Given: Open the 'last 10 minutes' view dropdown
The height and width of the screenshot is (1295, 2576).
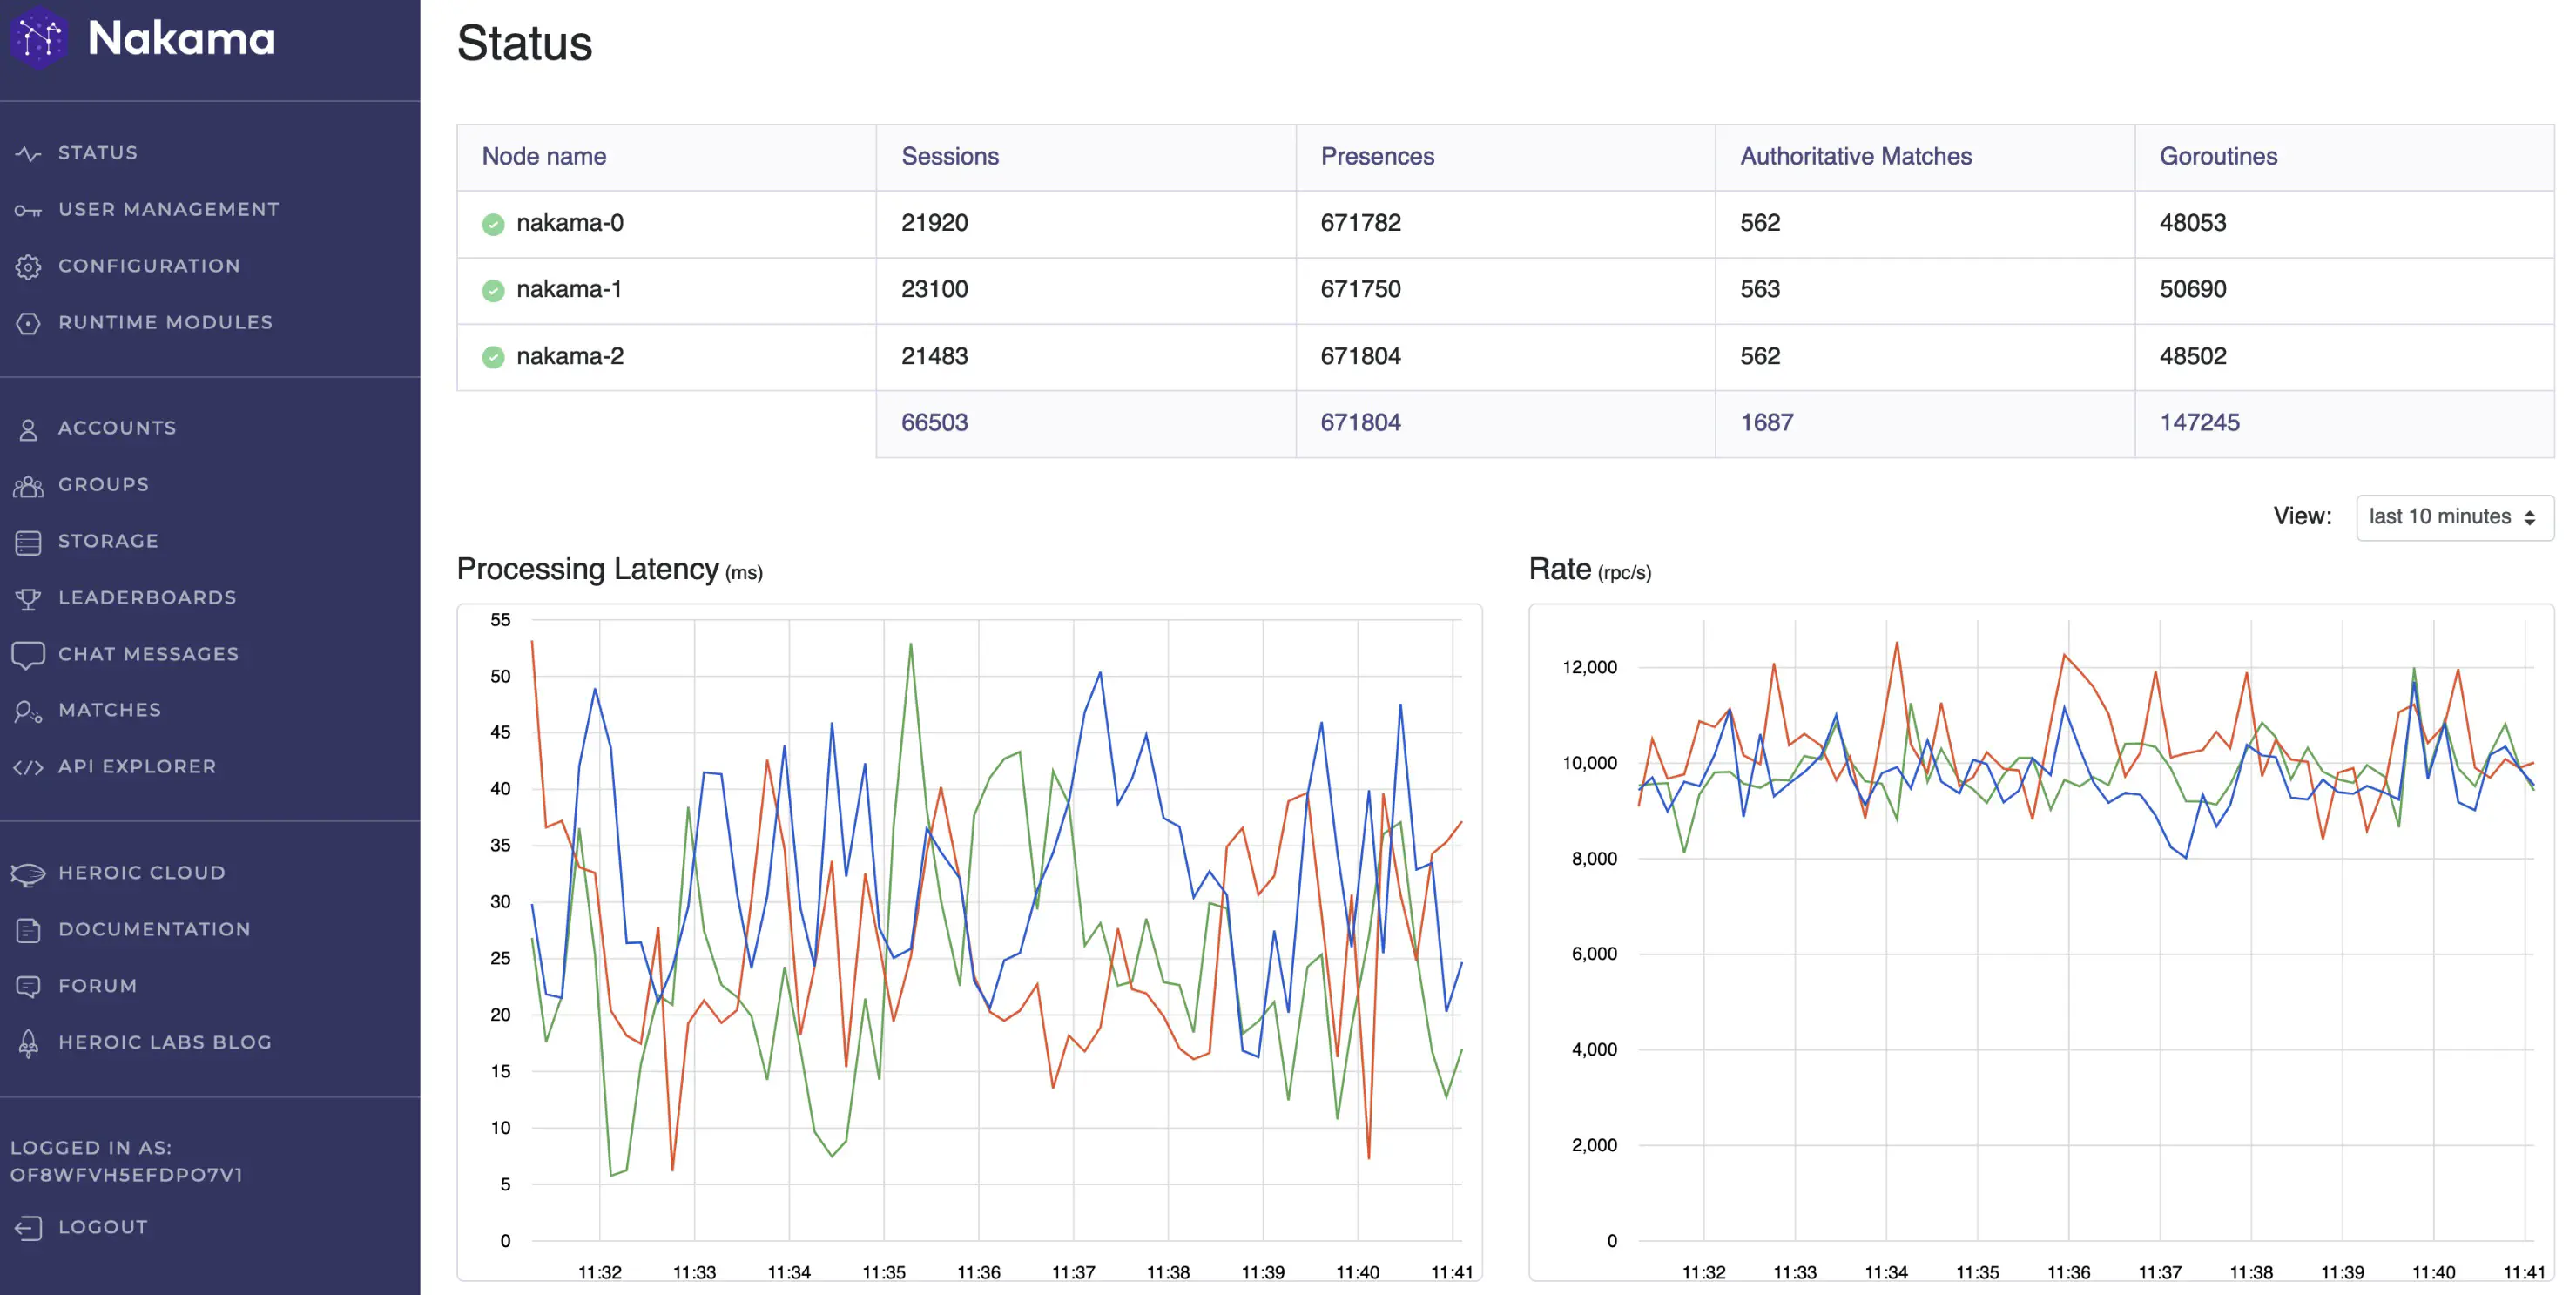Looking at the screenshot, I should (2454, 517).
